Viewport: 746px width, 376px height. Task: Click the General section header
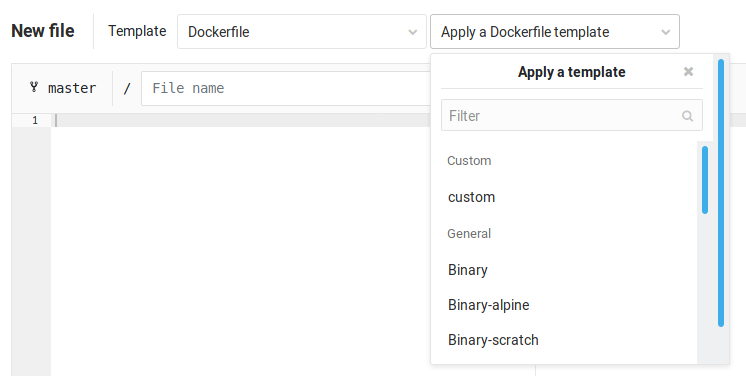pyautogui.click(x=469, y=234)
